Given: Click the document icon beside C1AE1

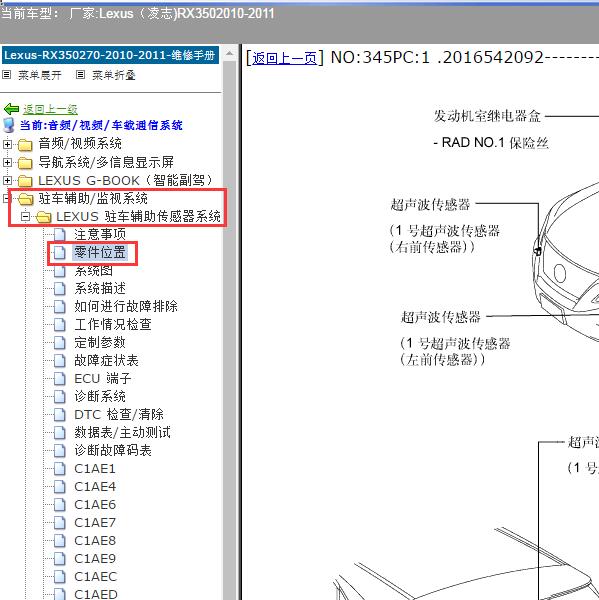Looking at the screenshot, I should point(60,468).
